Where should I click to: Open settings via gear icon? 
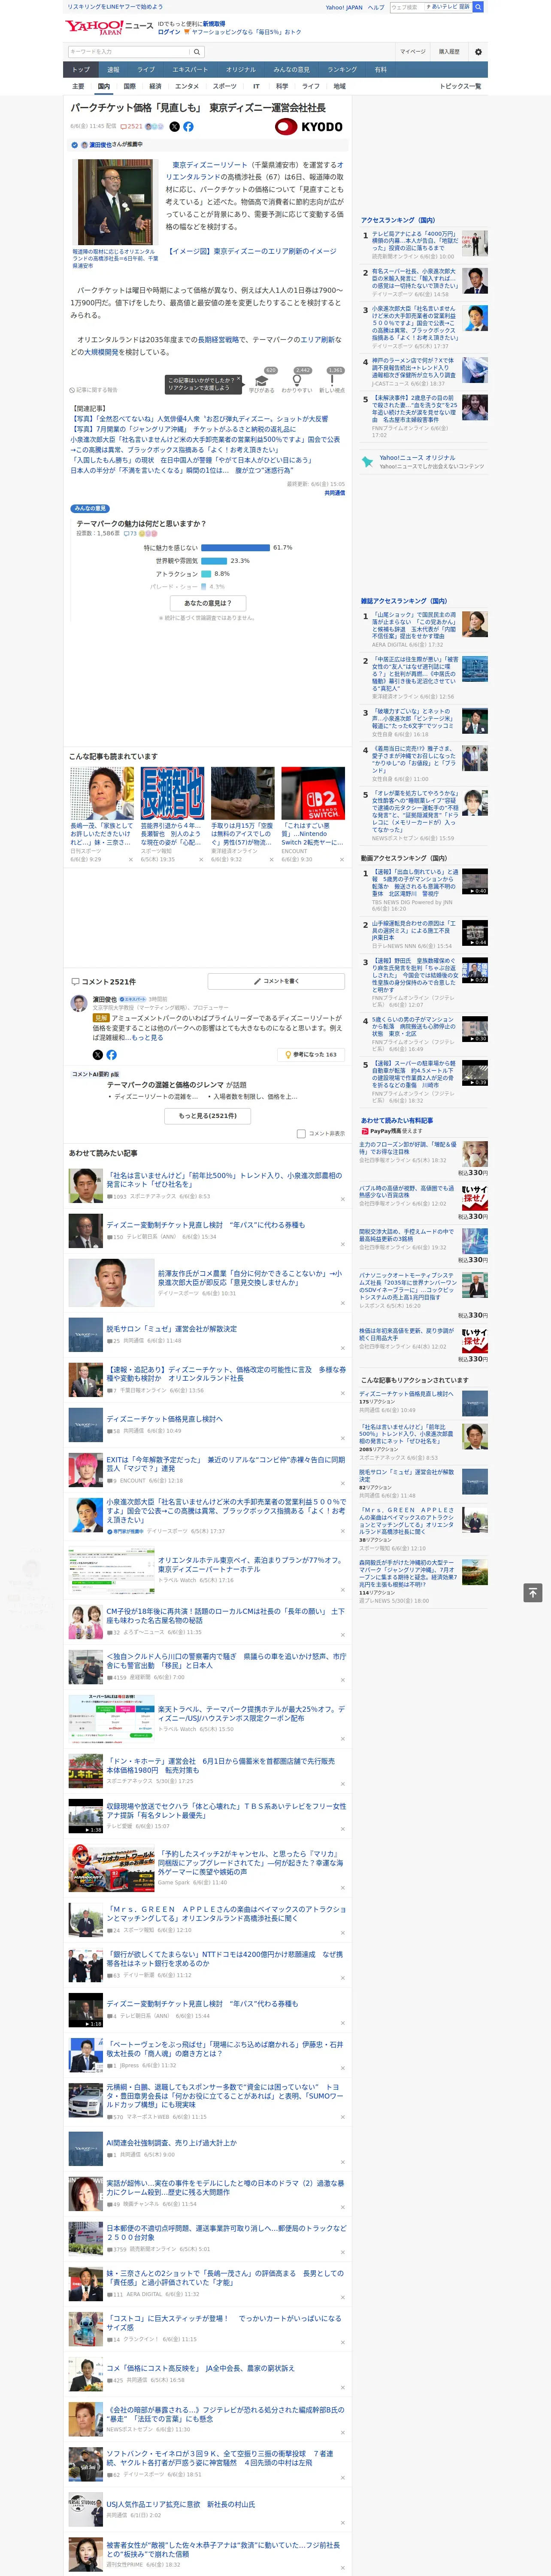coord(478,52)
